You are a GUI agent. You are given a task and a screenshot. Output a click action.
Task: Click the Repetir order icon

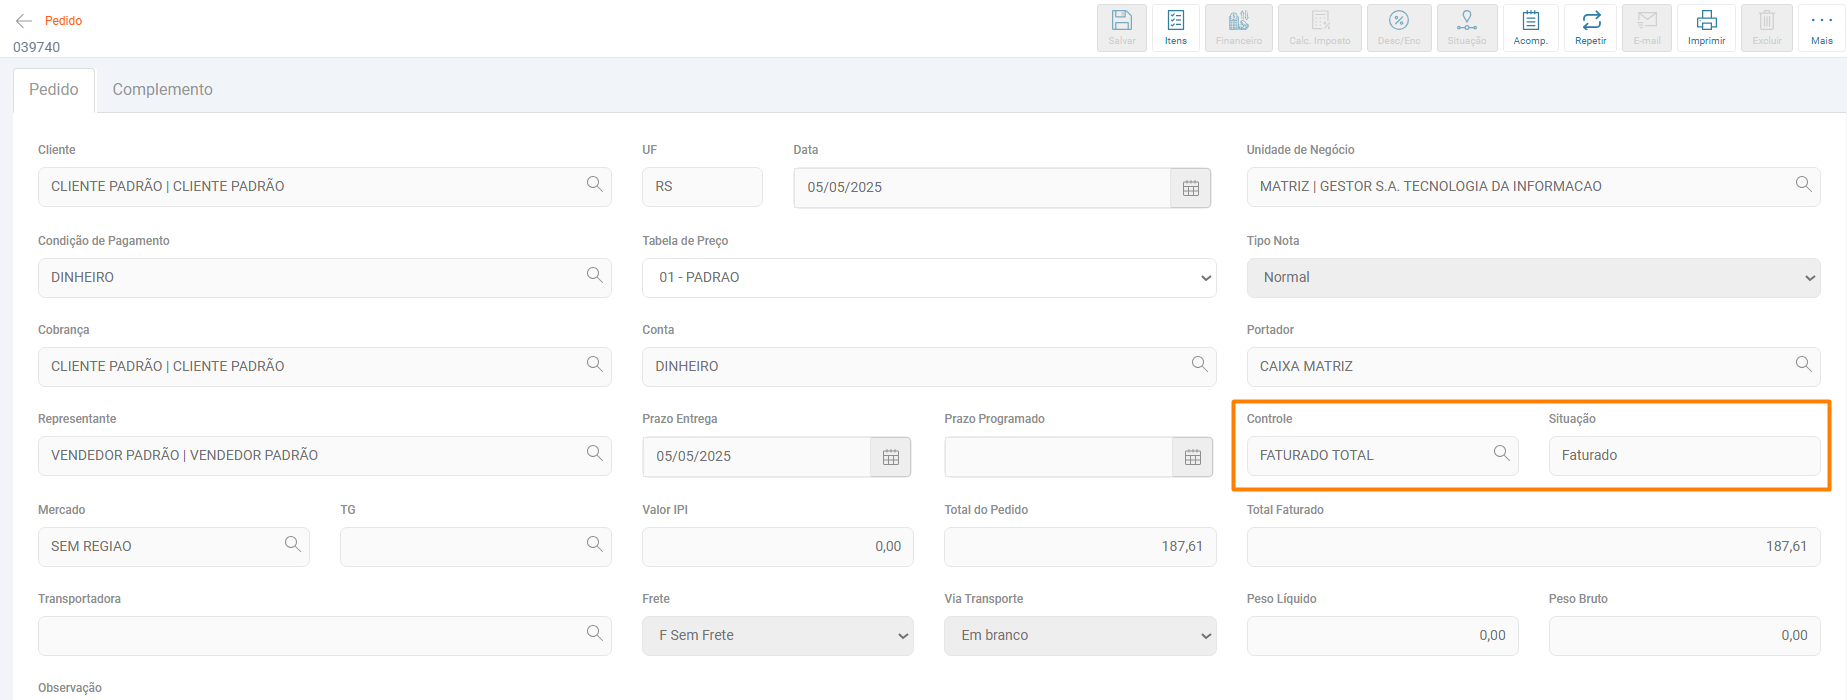[x=1590, y=28]
